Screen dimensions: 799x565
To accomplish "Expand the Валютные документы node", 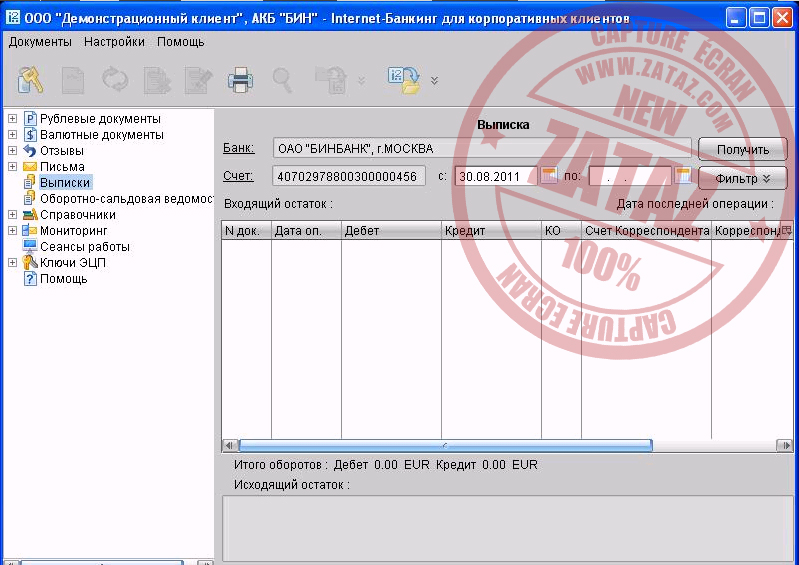I will coord(12,134).
